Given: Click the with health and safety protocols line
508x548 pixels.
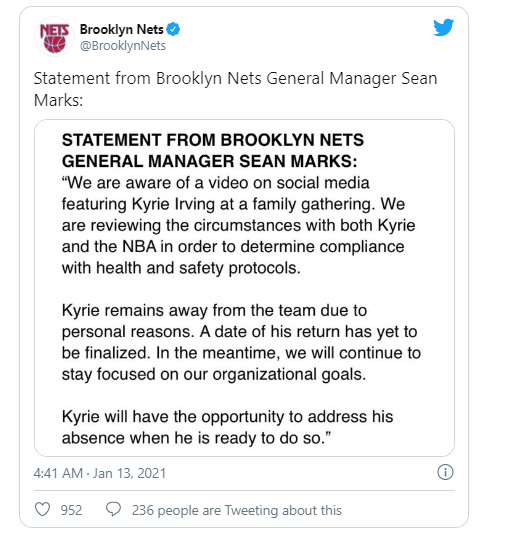Looking at the screenshot, I should 181,268.
